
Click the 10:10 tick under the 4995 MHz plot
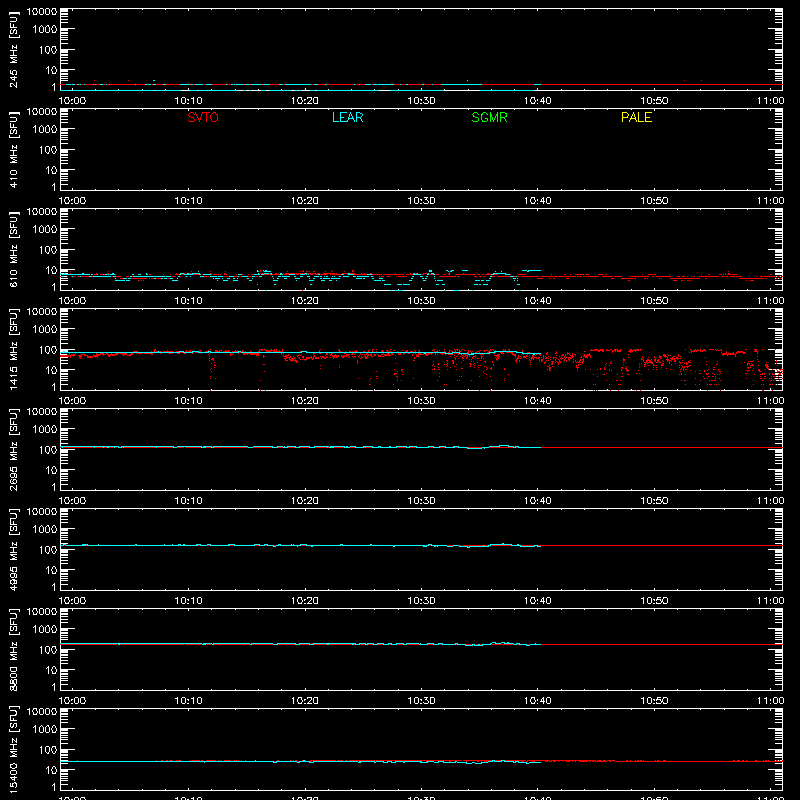point(189,601)
